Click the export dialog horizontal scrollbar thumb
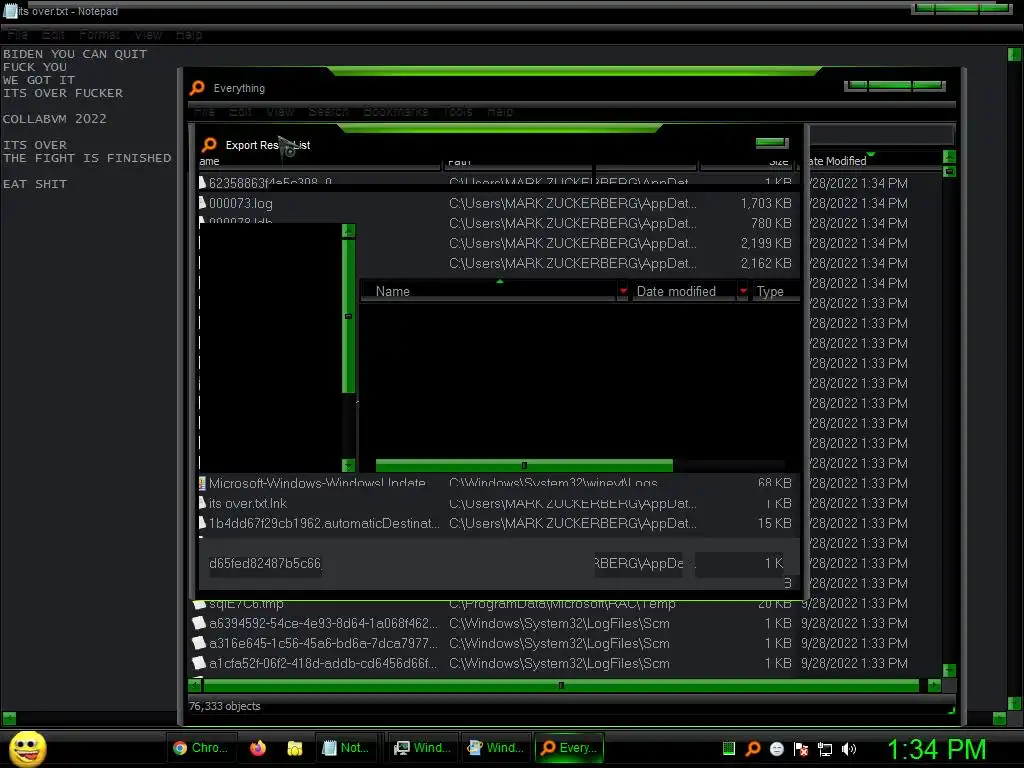The image size is (1024, 768). (524, 466)
